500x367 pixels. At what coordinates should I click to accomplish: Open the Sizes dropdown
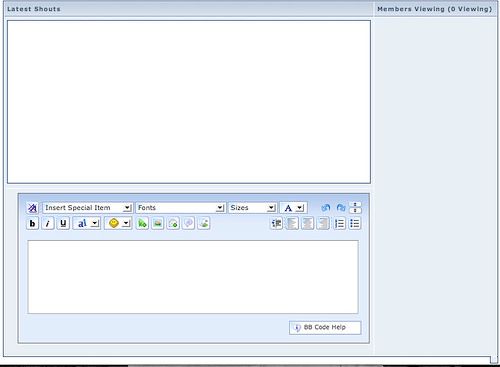tap(252, 208)
